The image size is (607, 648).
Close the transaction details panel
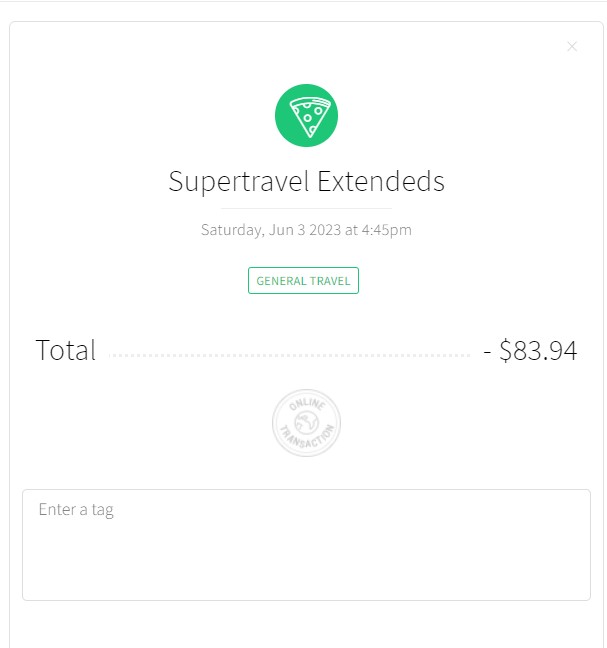[572, 47]
